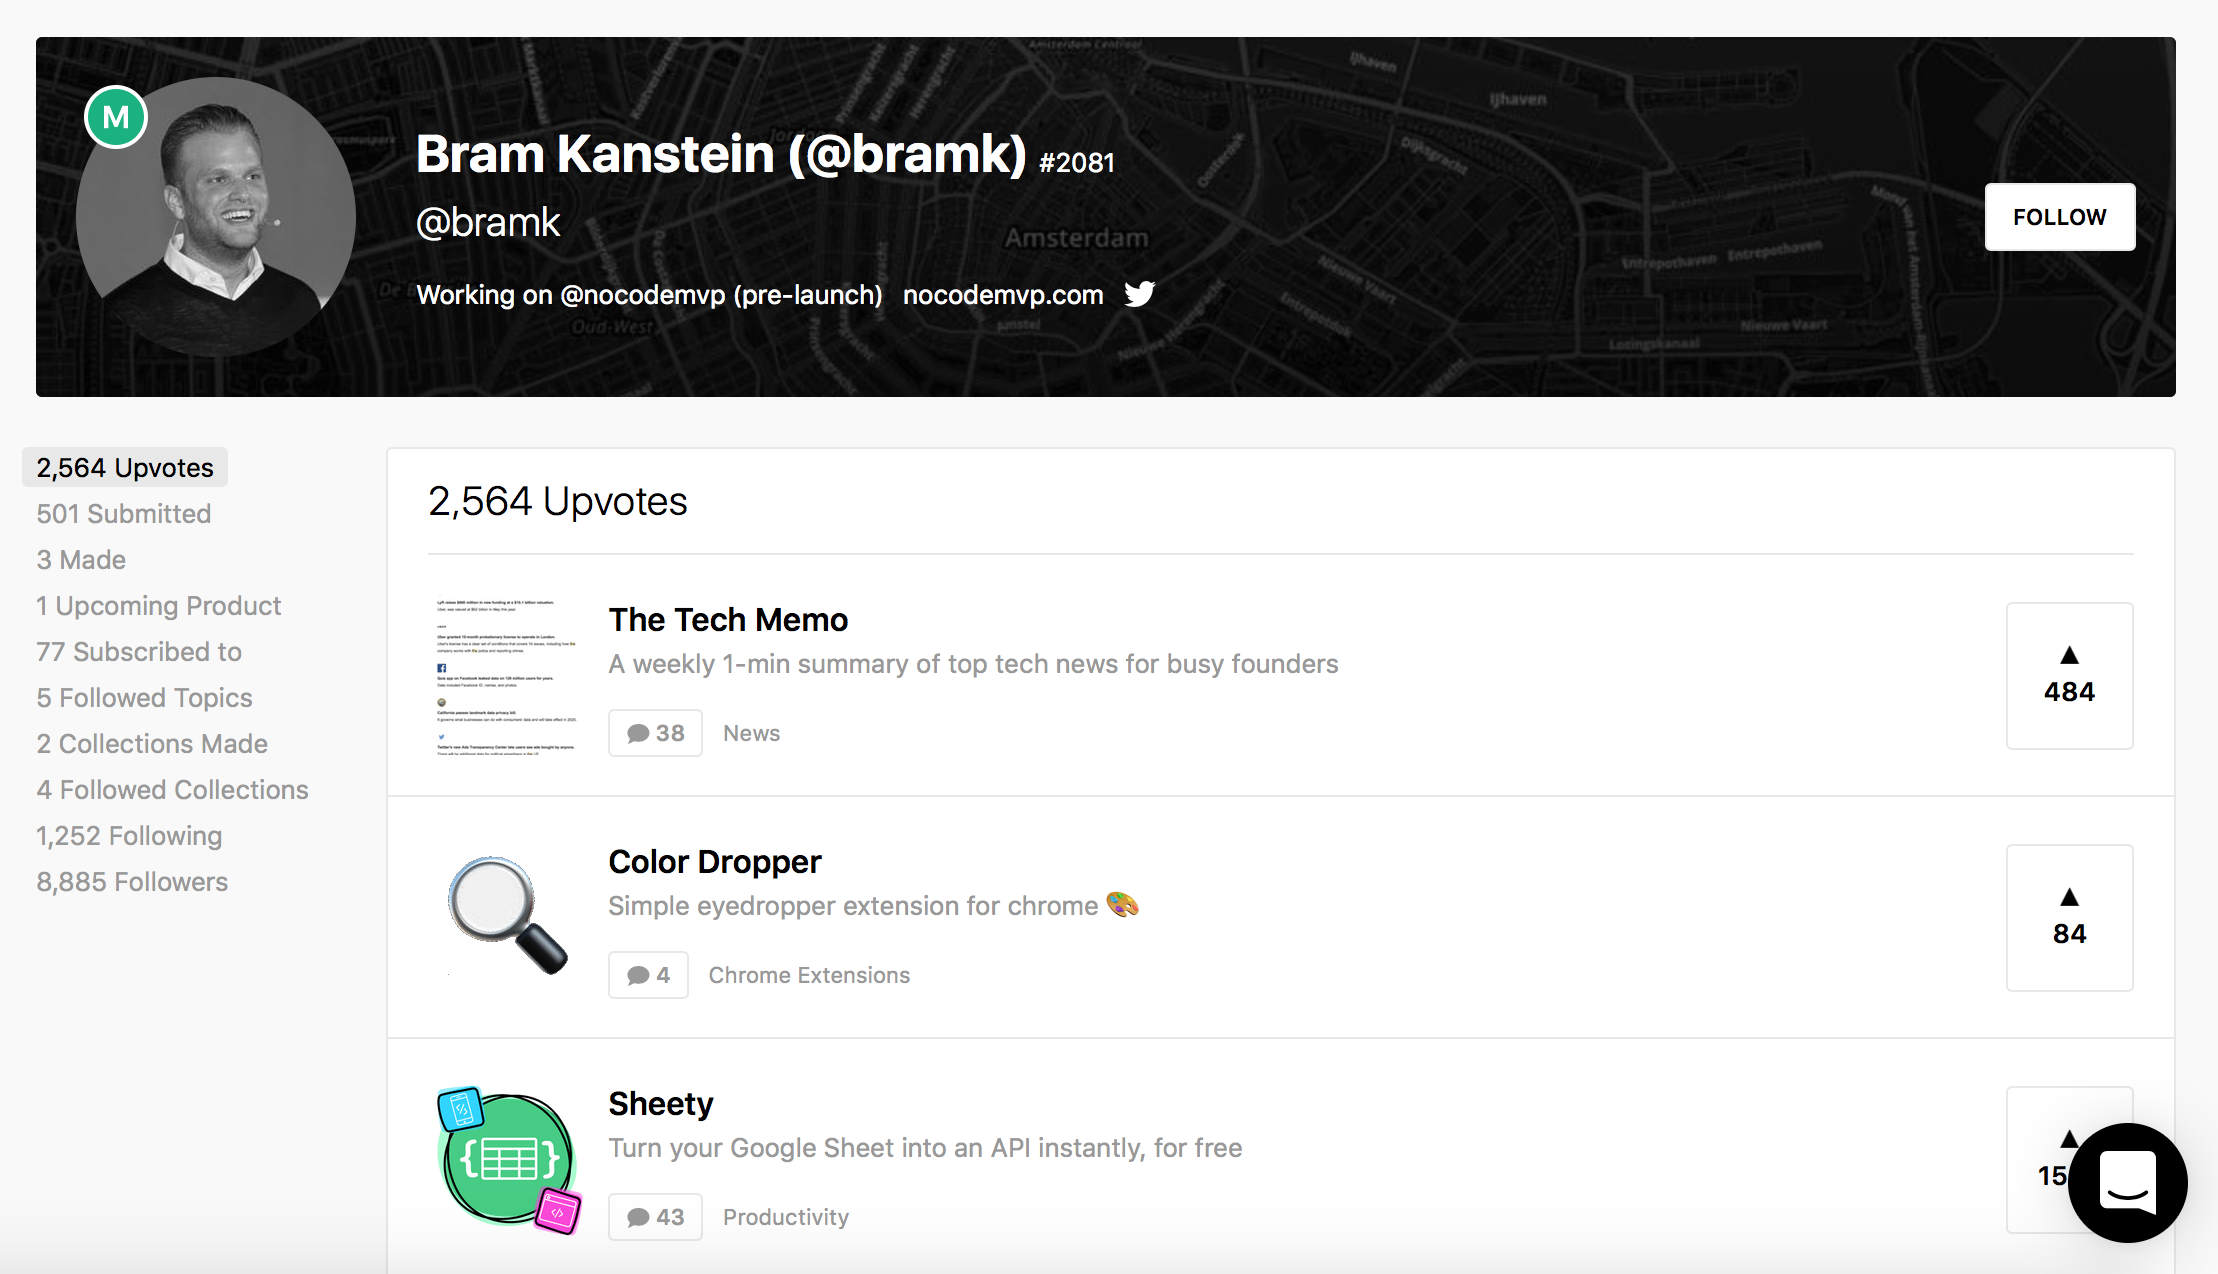The height and width of the screenshot is (1274, 2218).
Task: Click the News topic tag
Action: tap(752, 733)
